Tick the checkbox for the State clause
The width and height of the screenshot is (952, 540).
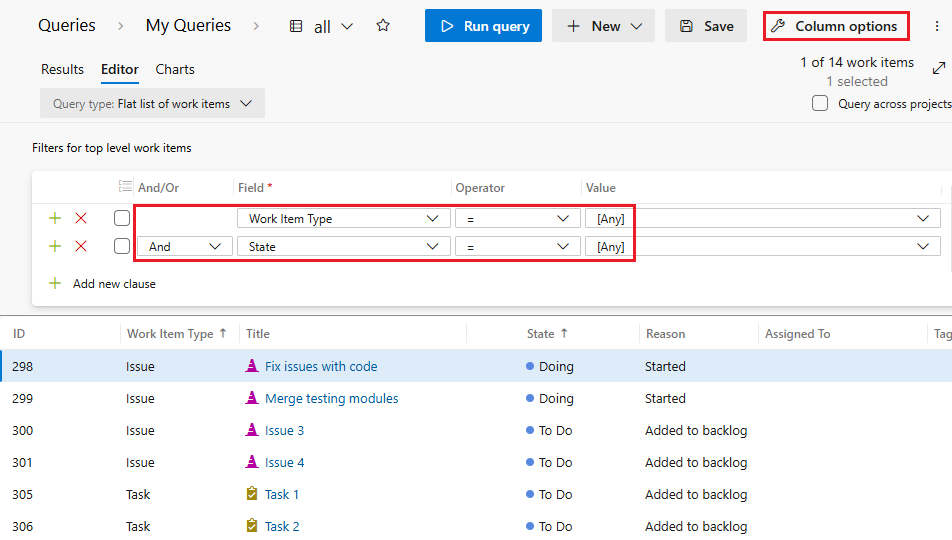(x=122, y=246)
